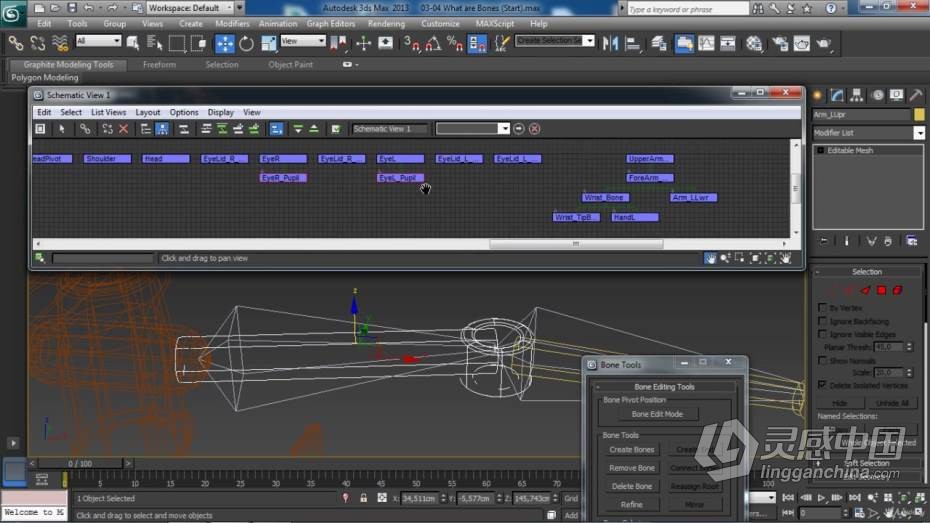Activate the Bind to Space Warp tool
Screen dimensions: 930x523
tap(60, 43)
